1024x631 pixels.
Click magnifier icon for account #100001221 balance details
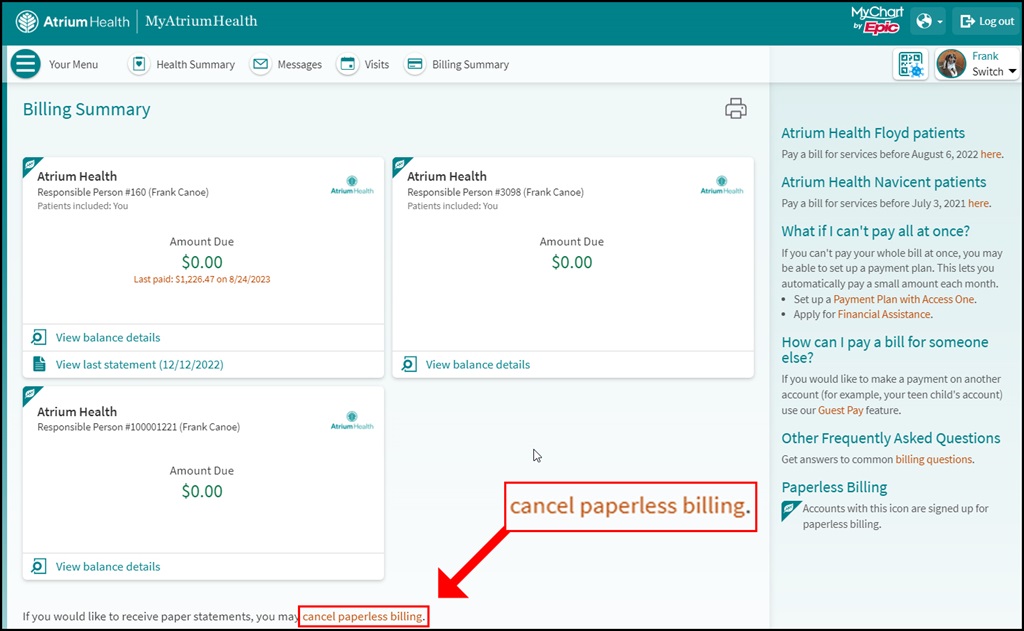(x=39, y=566)
